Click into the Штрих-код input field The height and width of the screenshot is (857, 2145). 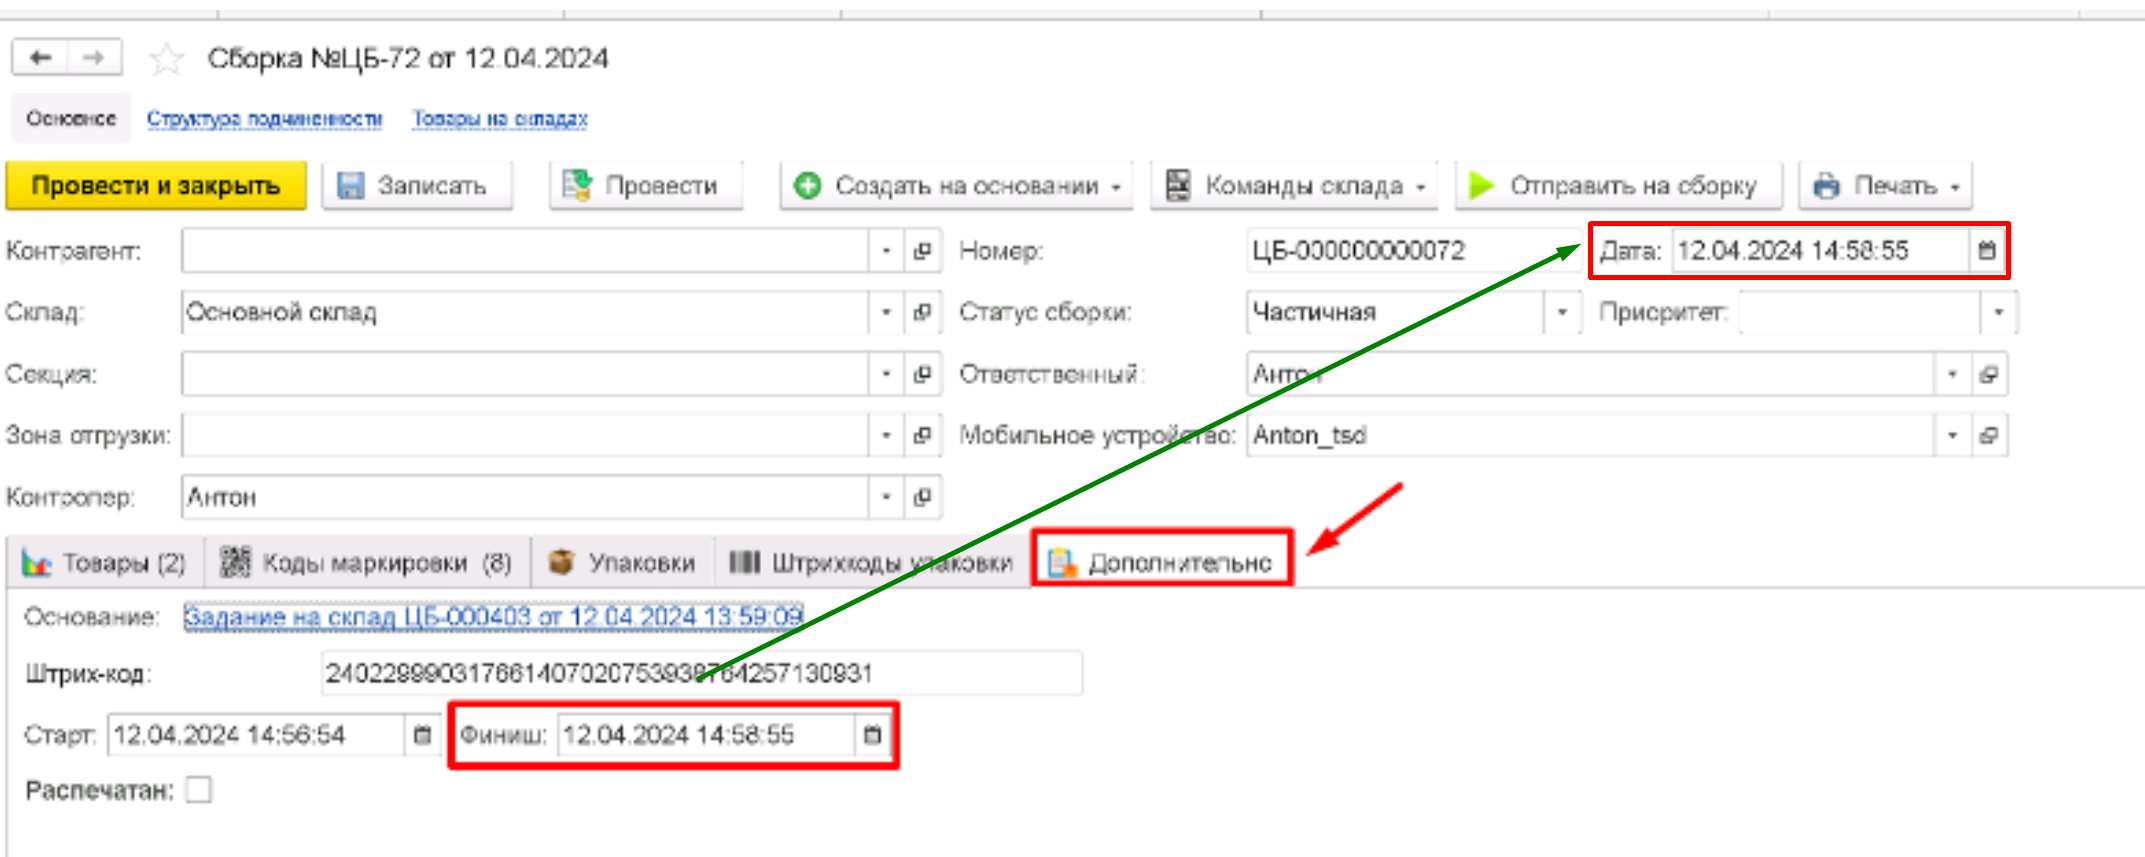(701, 673)
